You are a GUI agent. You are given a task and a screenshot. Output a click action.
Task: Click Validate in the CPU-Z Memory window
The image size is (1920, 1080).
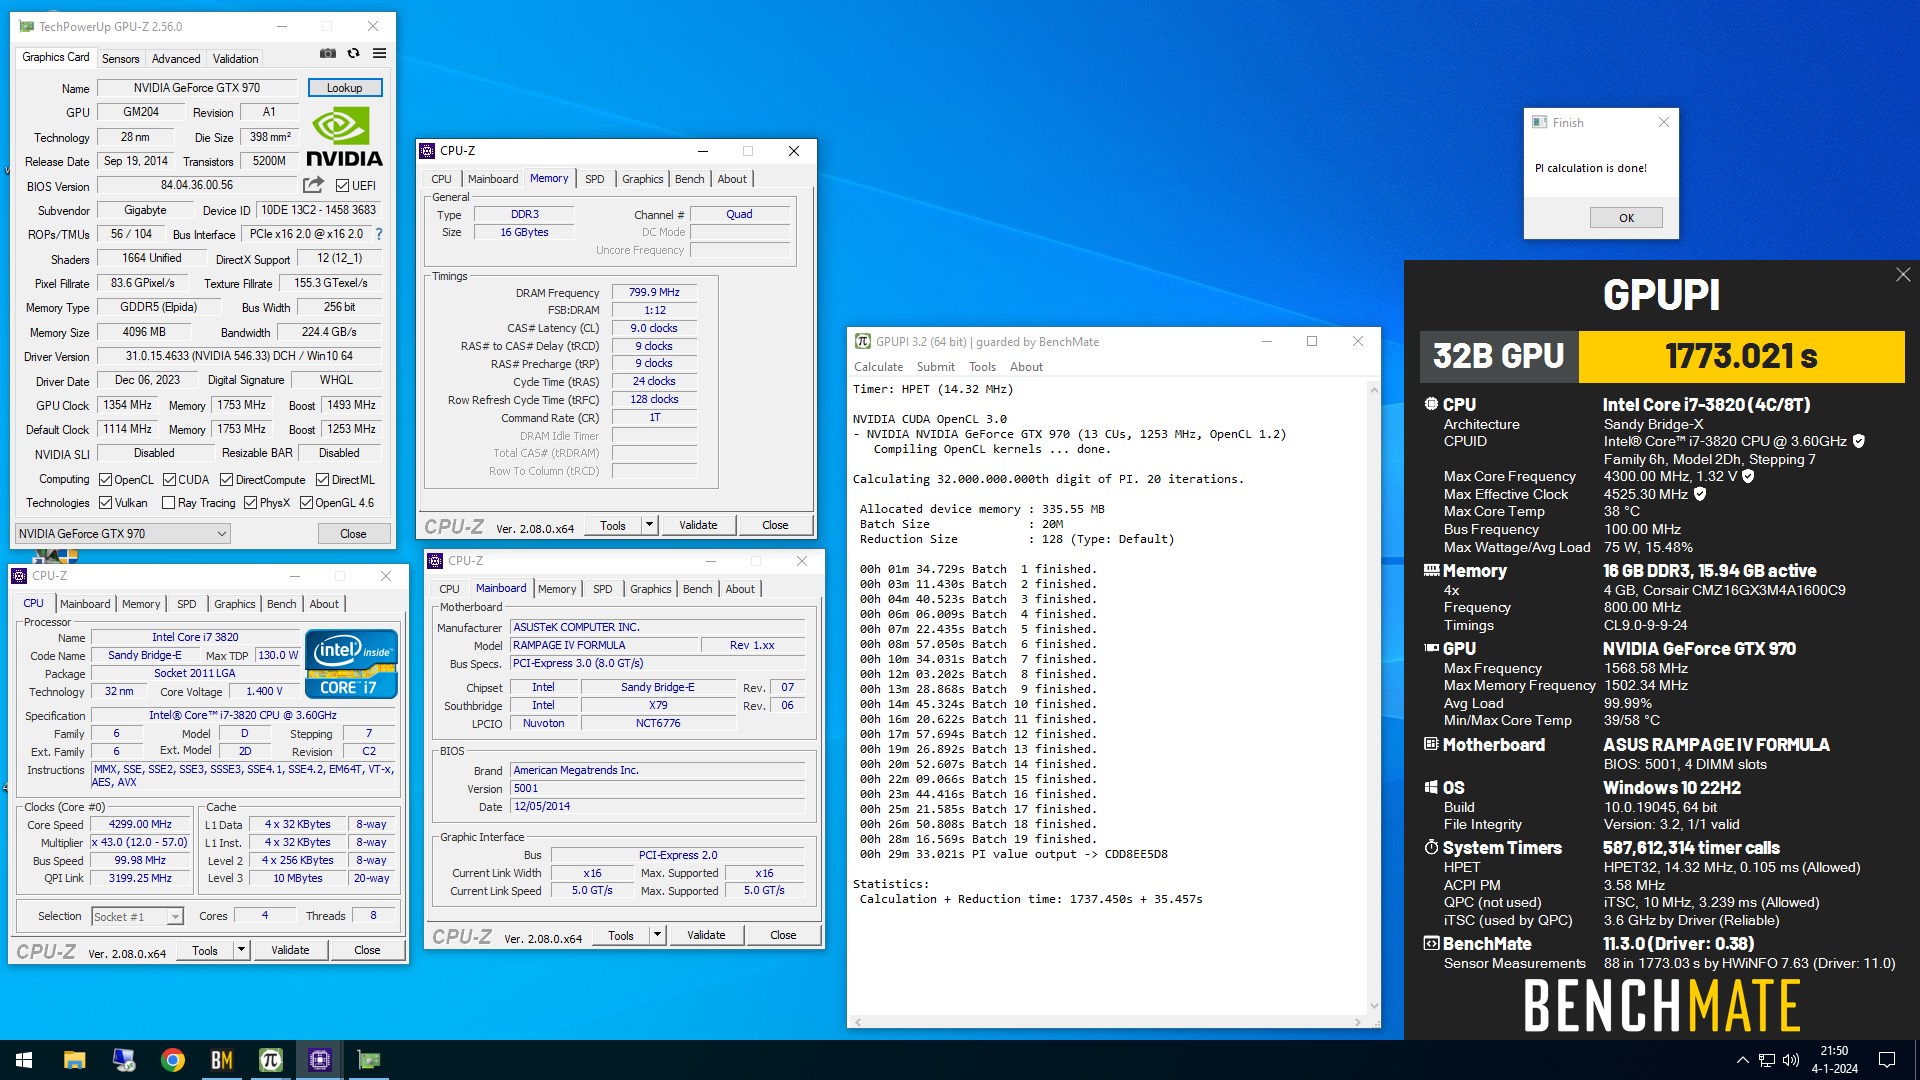698,525
